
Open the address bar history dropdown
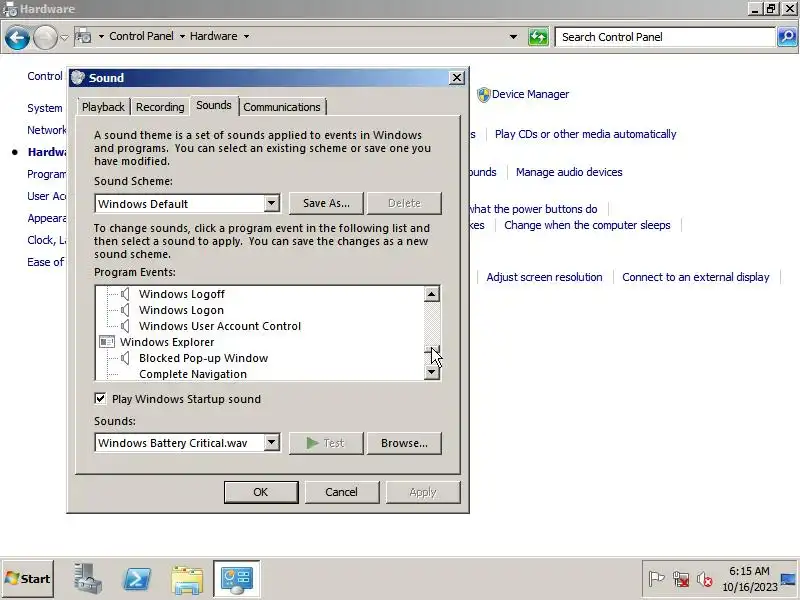[x=513, y=37]
